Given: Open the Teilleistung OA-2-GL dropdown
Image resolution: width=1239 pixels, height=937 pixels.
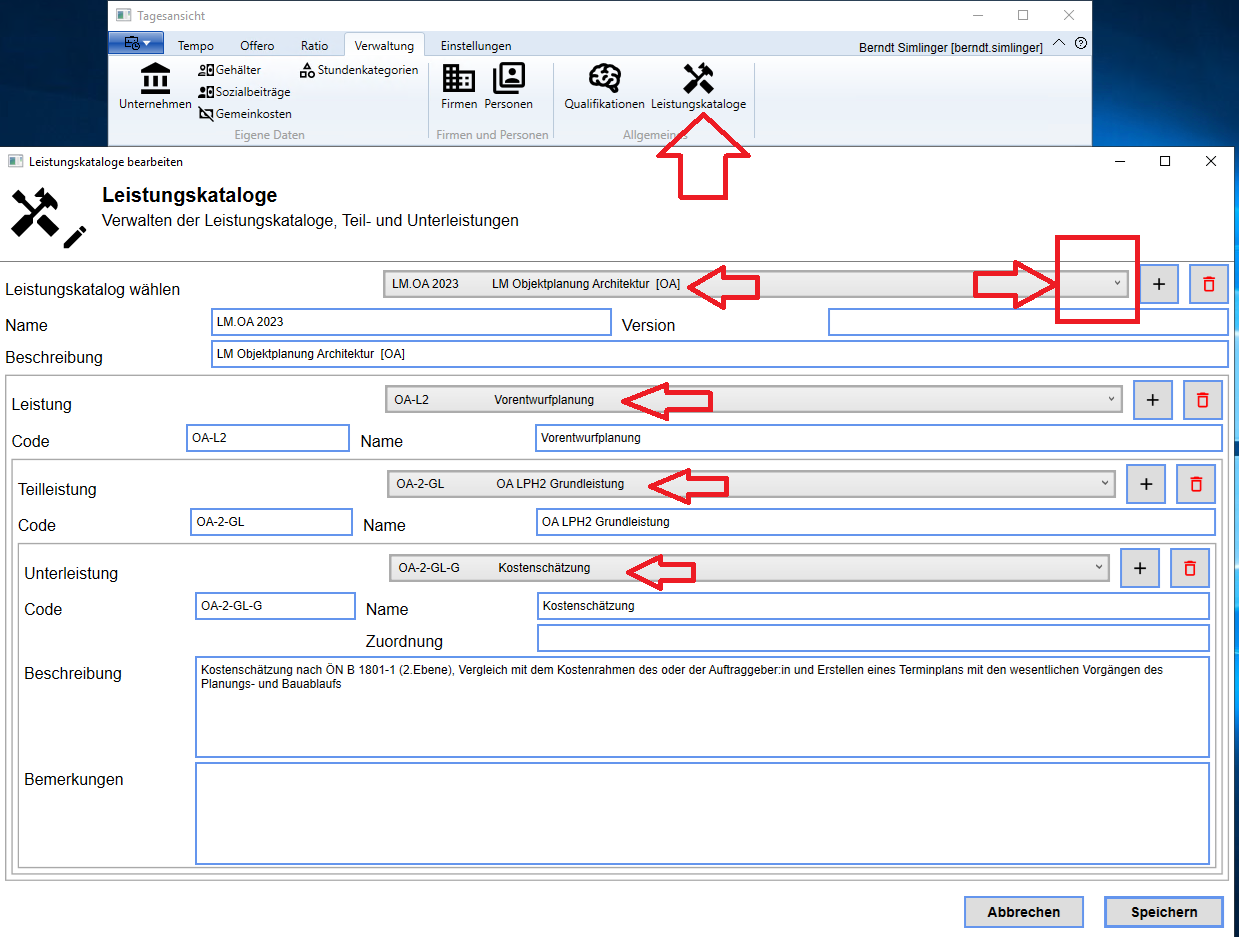Looking at the screenshot, I should point(1104,484).
